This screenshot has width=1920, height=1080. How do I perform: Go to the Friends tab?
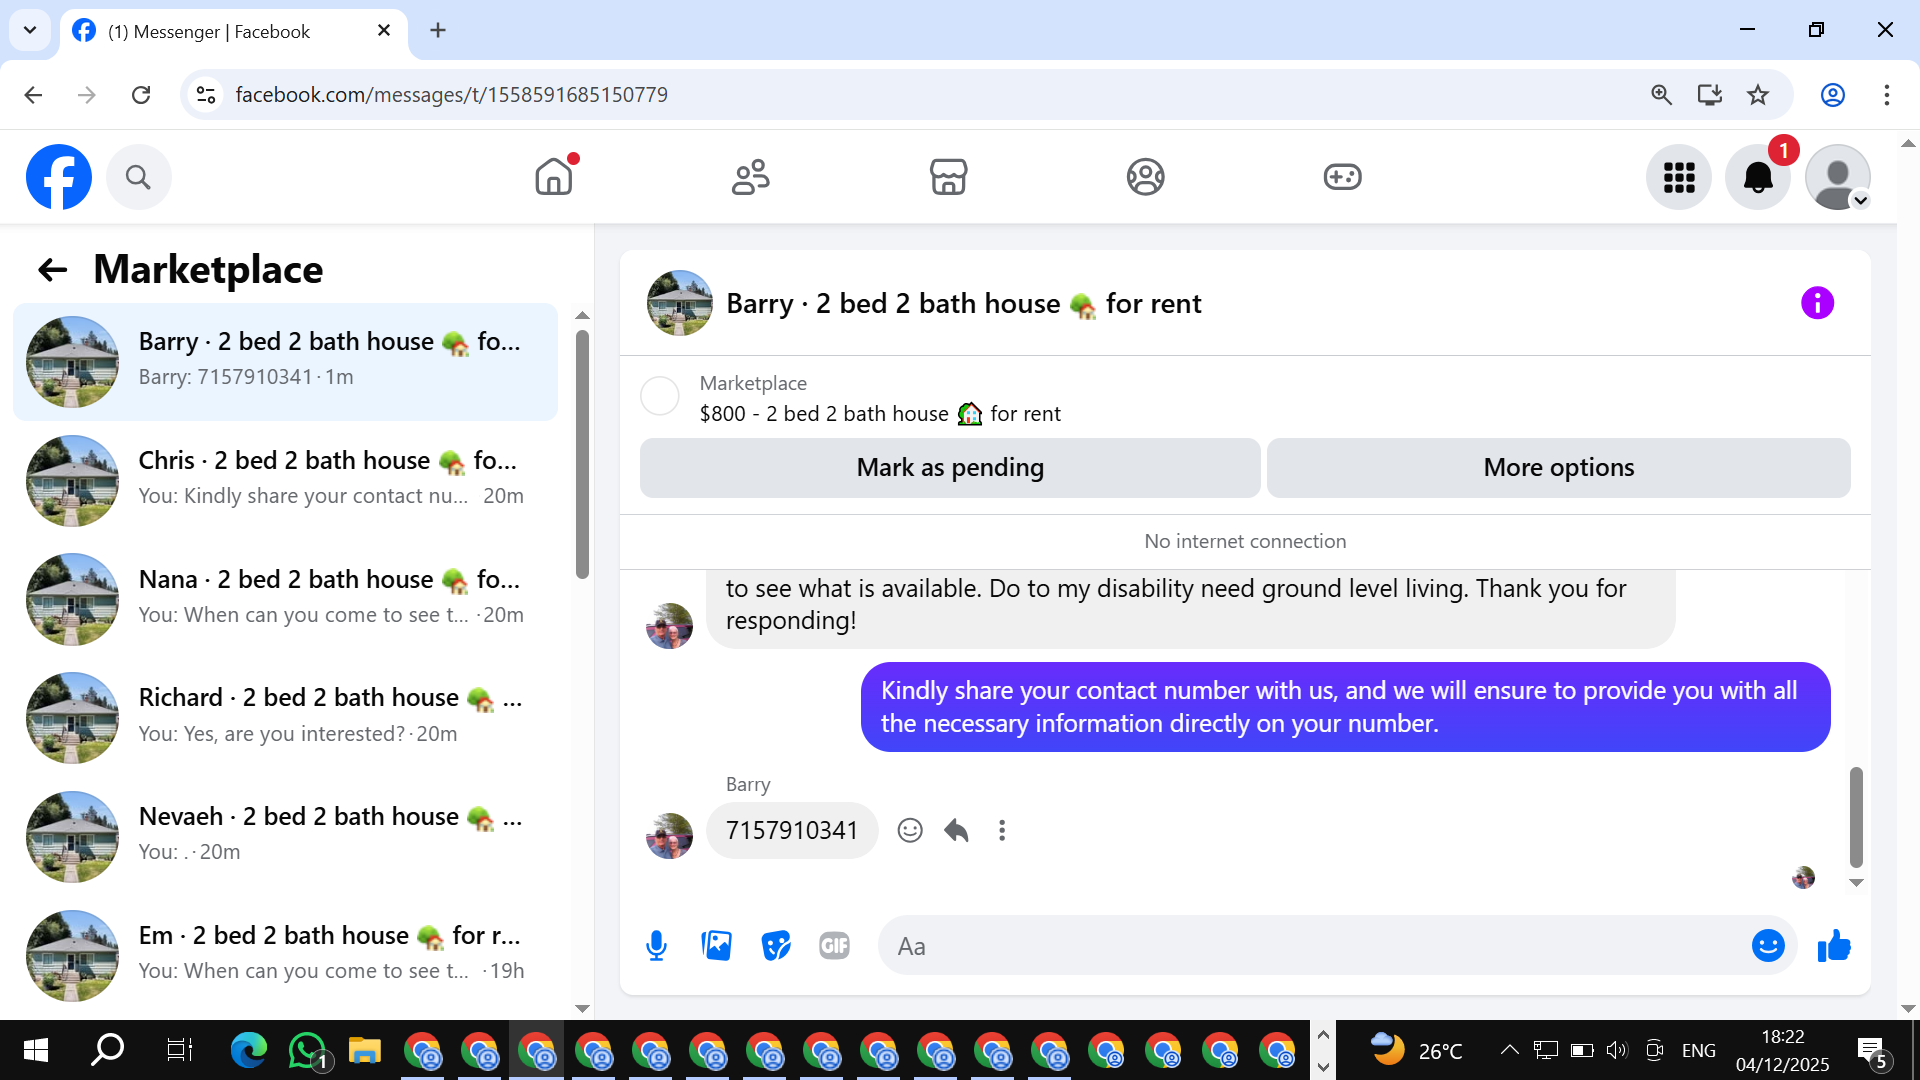[750, 177]
